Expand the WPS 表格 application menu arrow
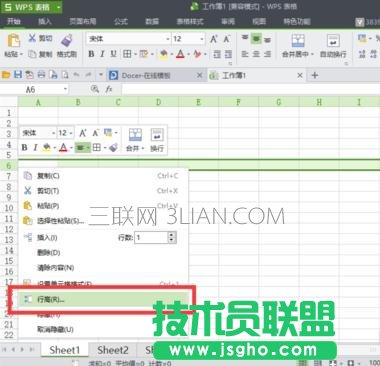Viewport: 380px width, 366px height. point(58,7)
